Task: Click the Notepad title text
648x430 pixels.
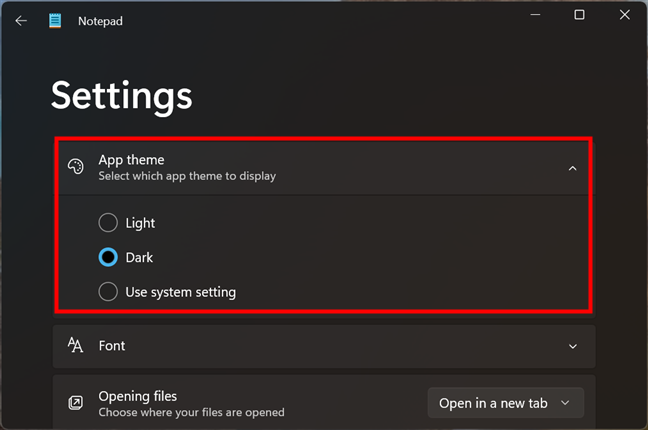Action: pyautogui.click(x=100, y=20)
